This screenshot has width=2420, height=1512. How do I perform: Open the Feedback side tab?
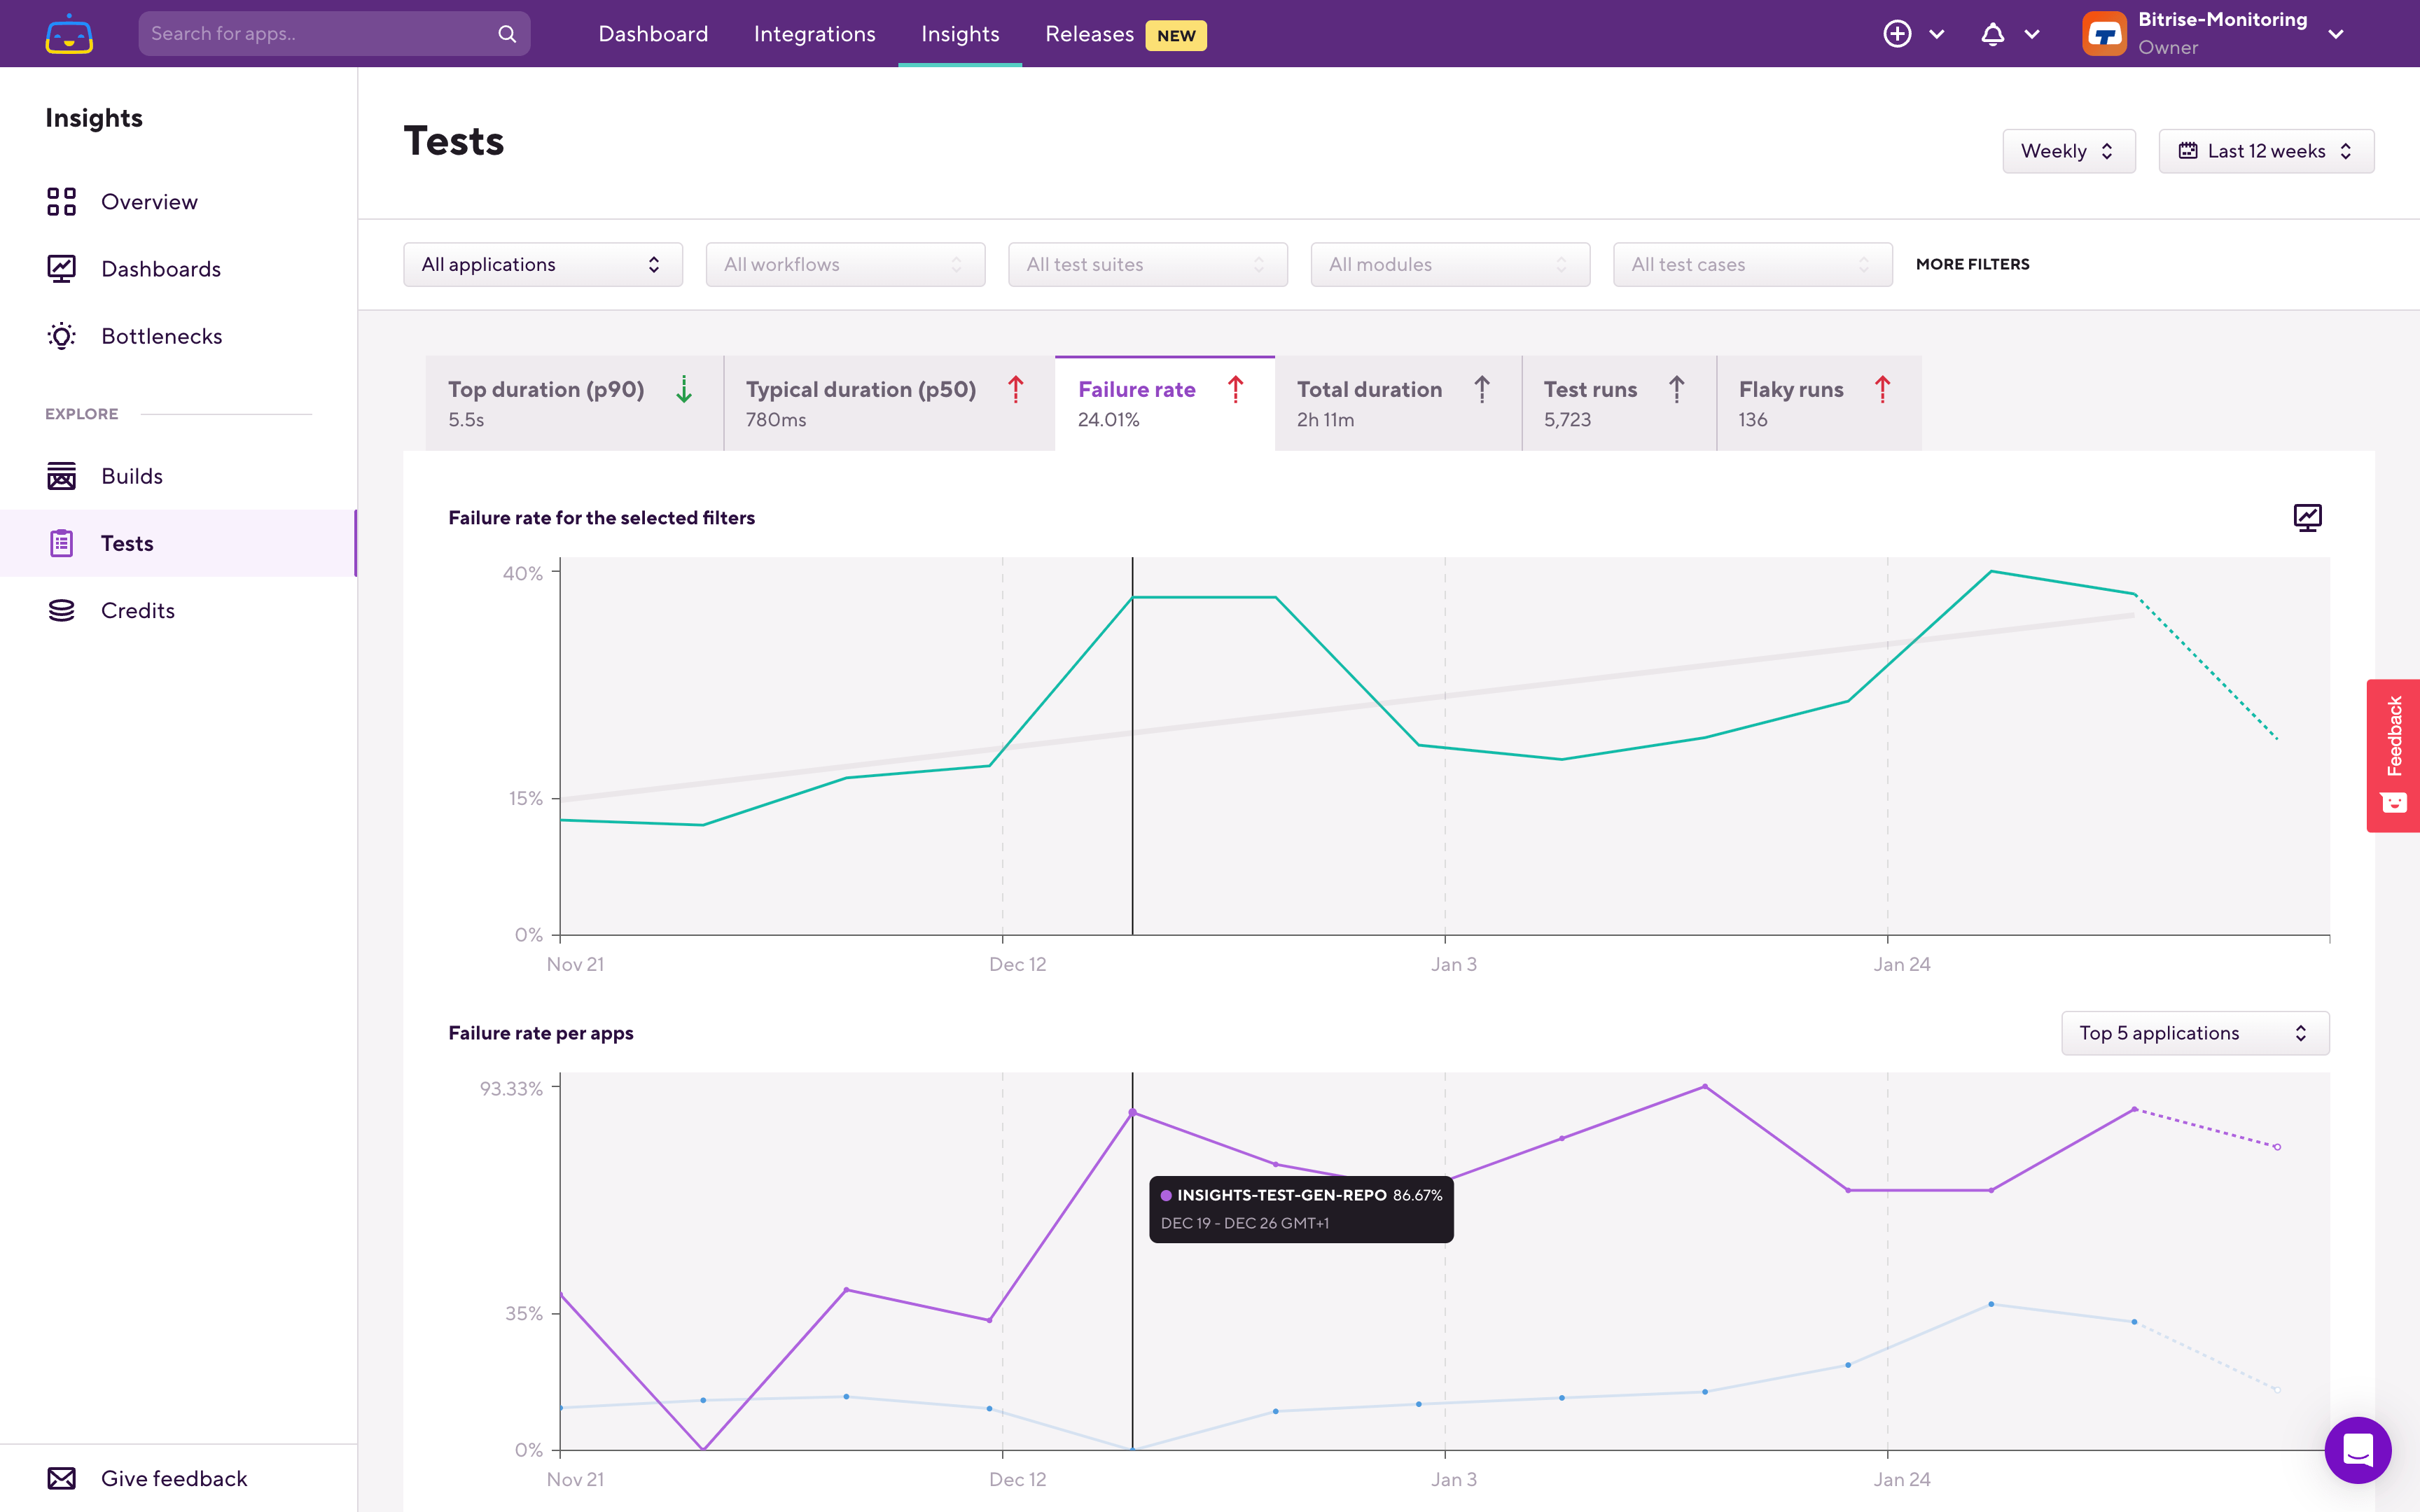[2393, 755]
